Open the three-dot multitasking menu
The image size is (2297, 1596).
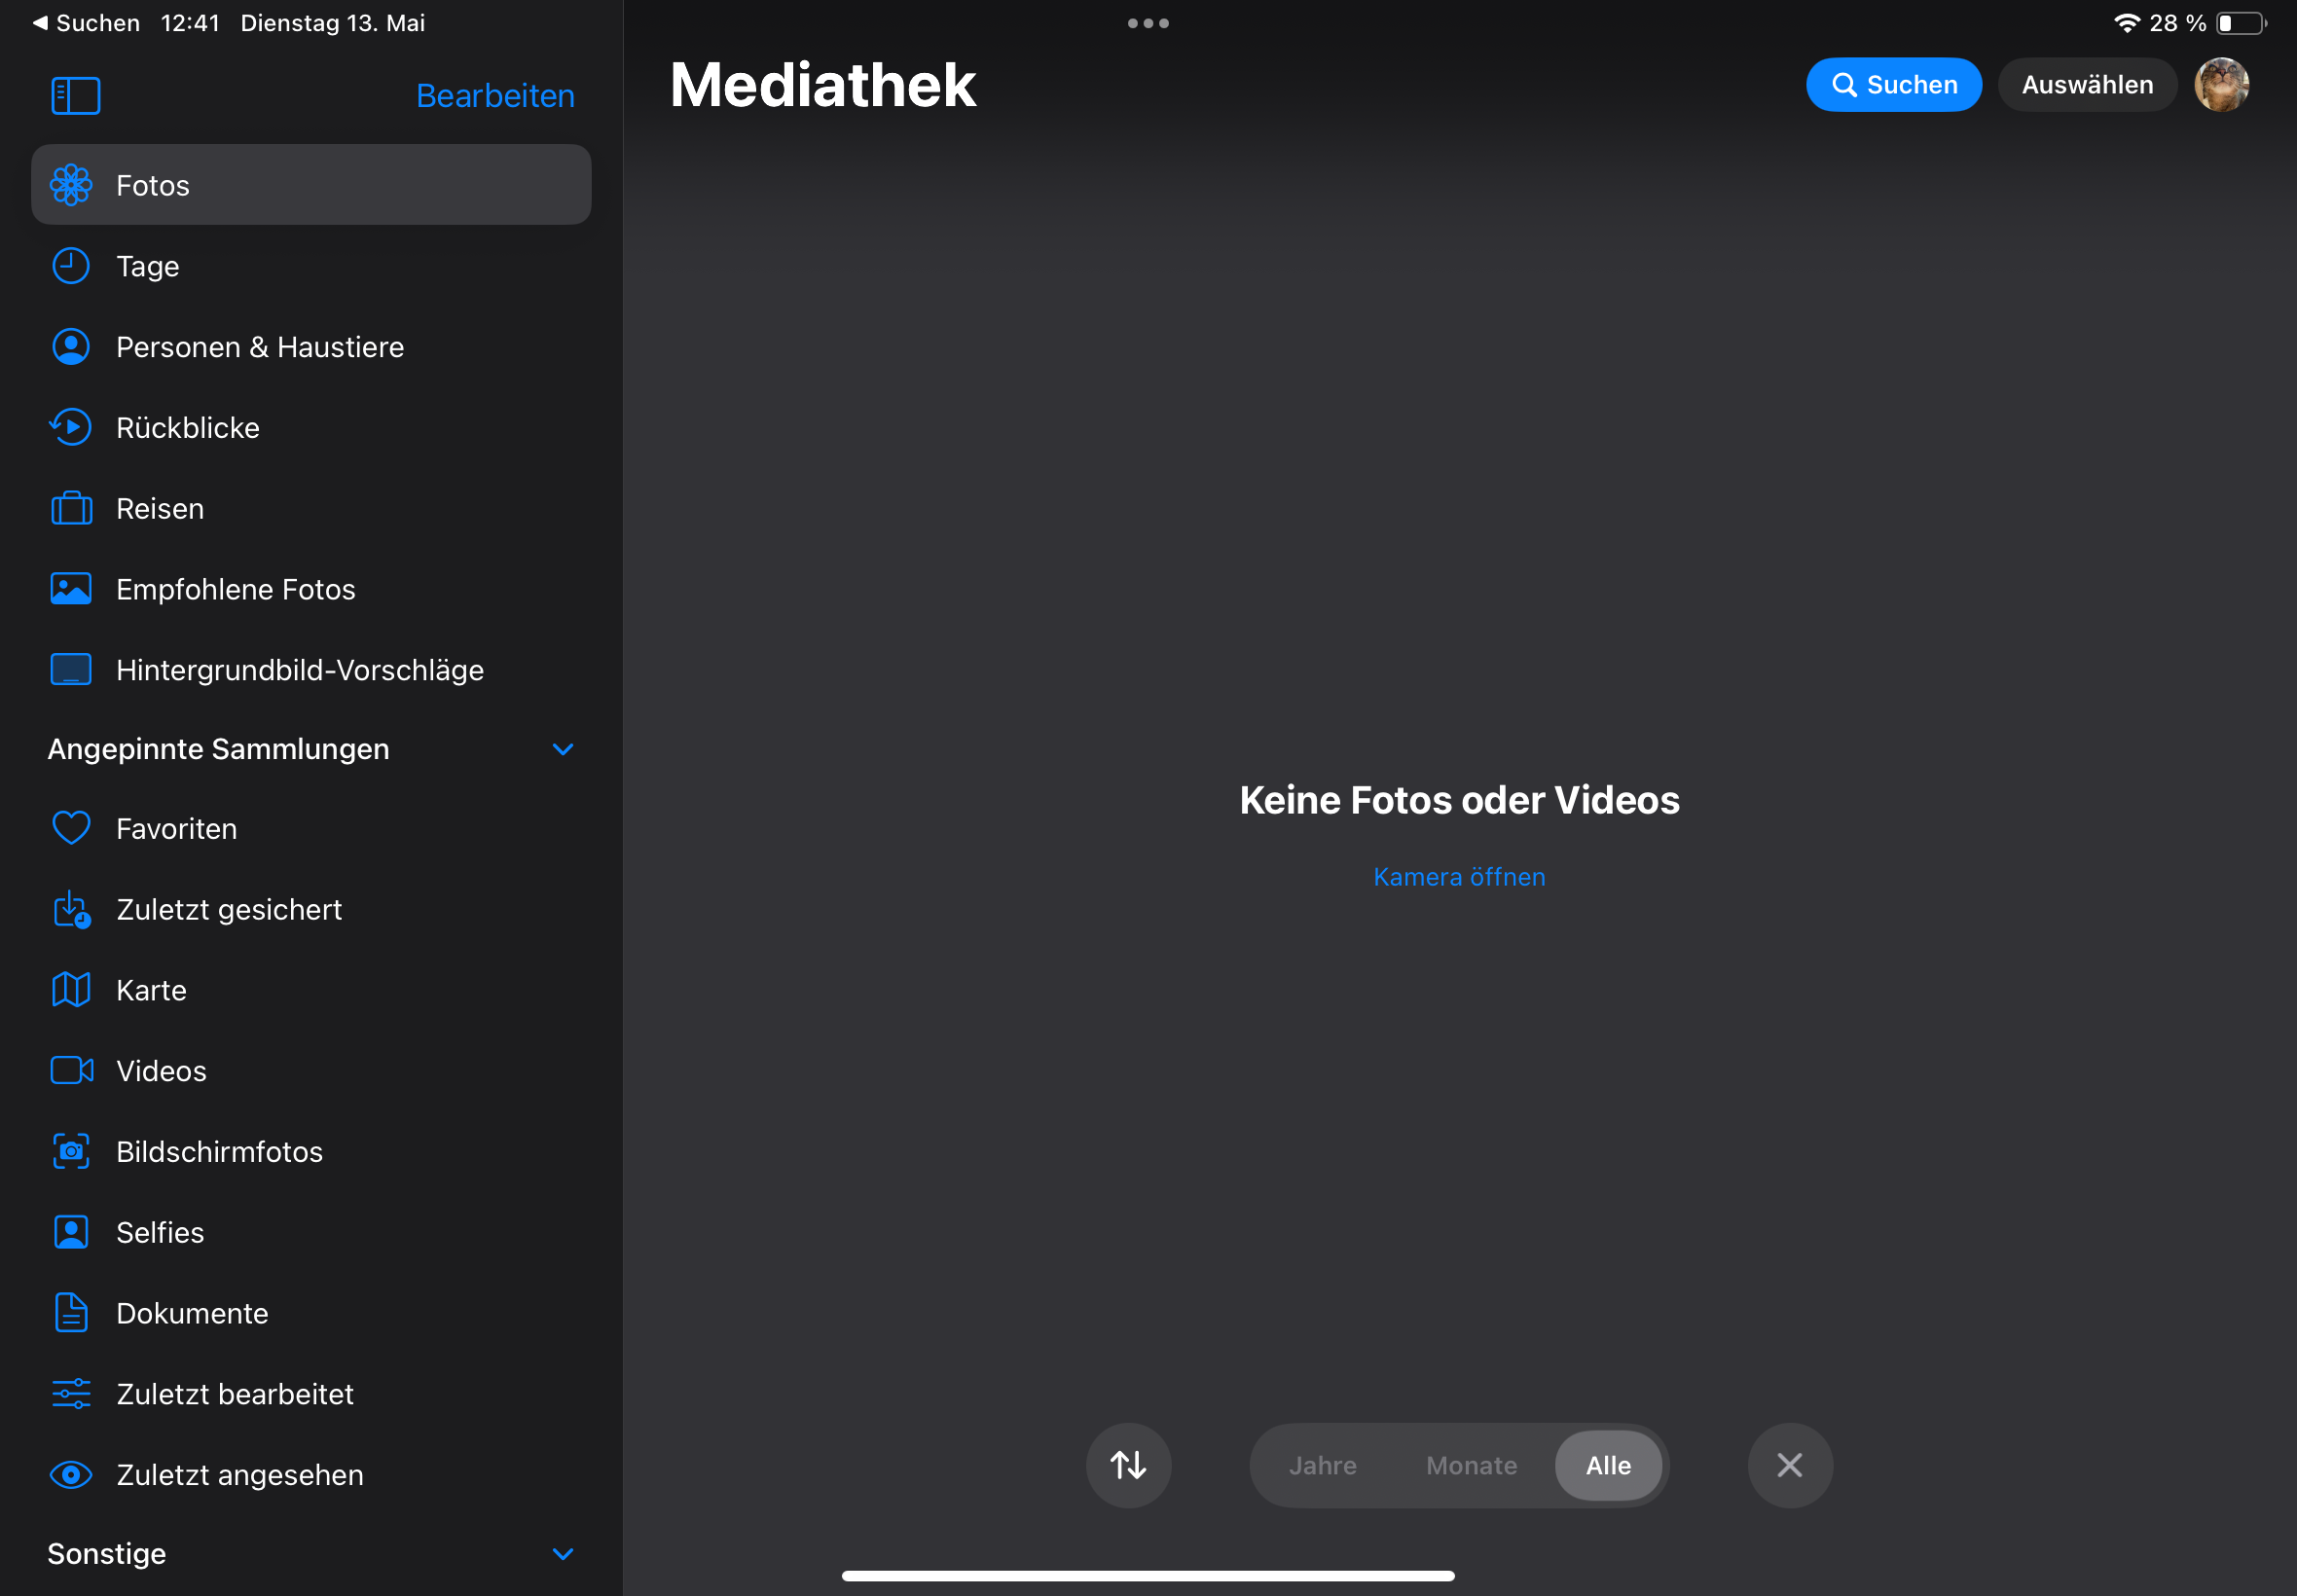point(1148,23)
